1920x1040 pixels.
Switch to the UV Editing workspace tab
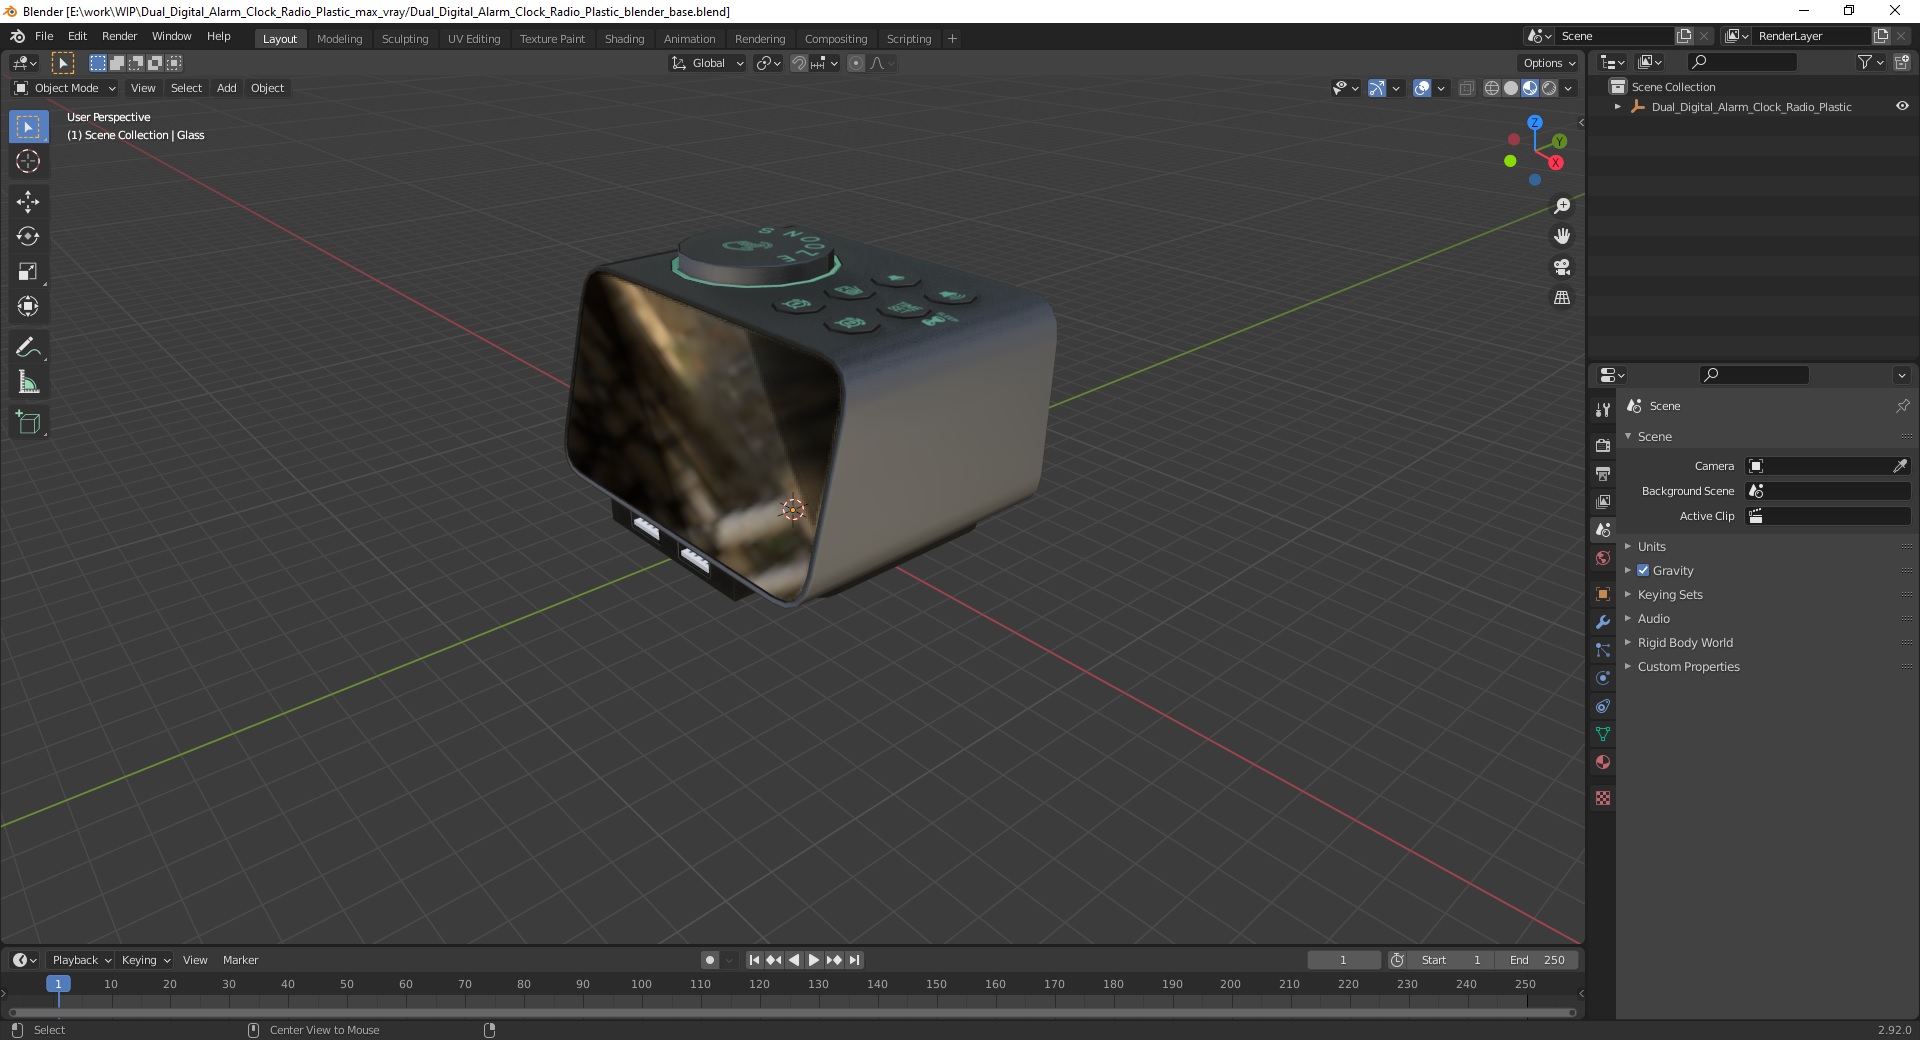[474, 39]
